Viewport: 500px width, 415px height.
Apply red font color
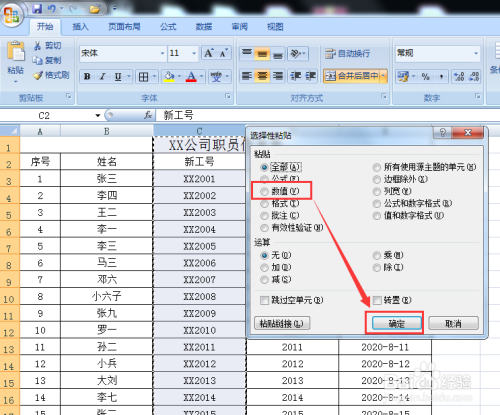[191, 77]
